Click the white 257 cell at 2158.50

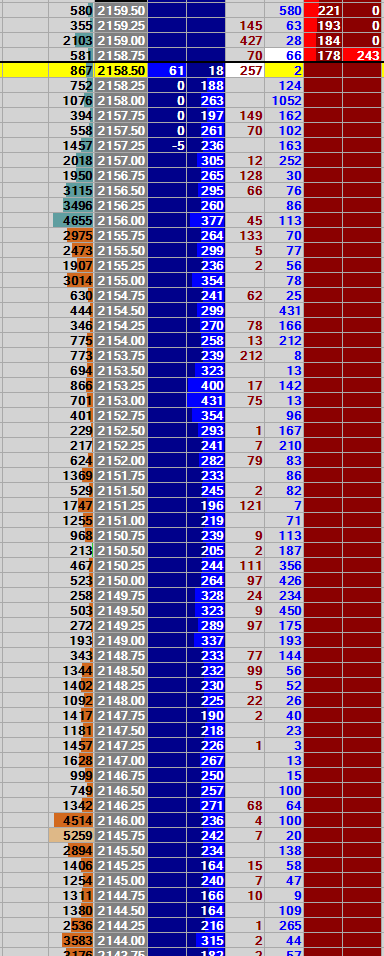pos(245,71)
